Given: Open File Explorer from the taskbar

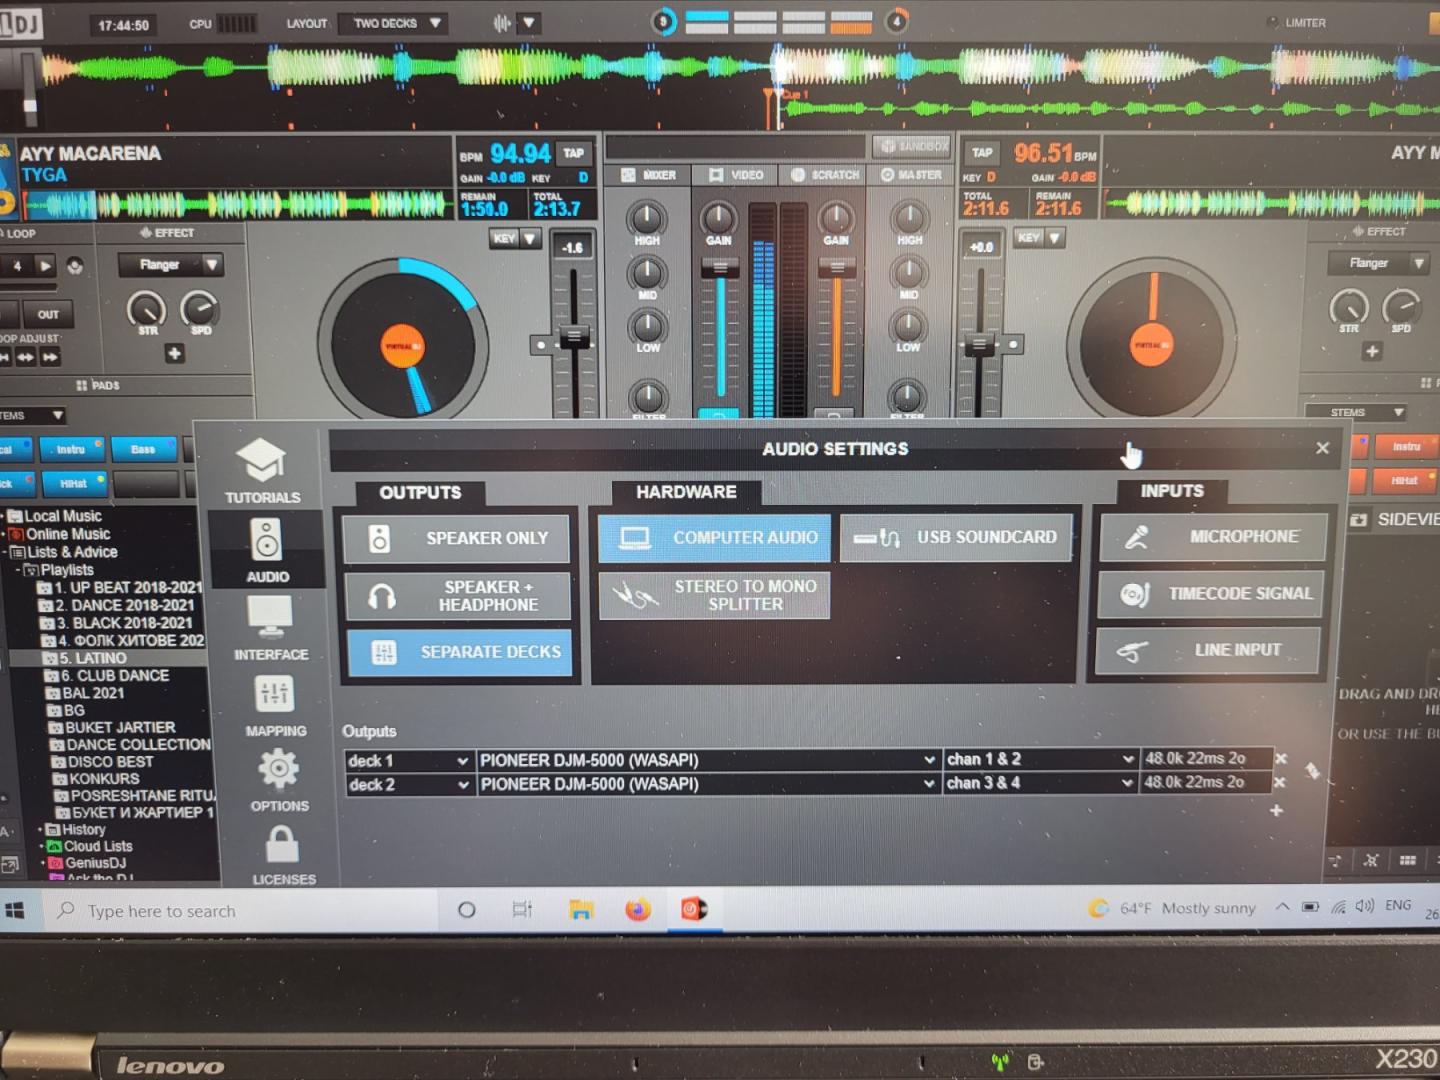Looking at the screenshot, I should (581, 909).
